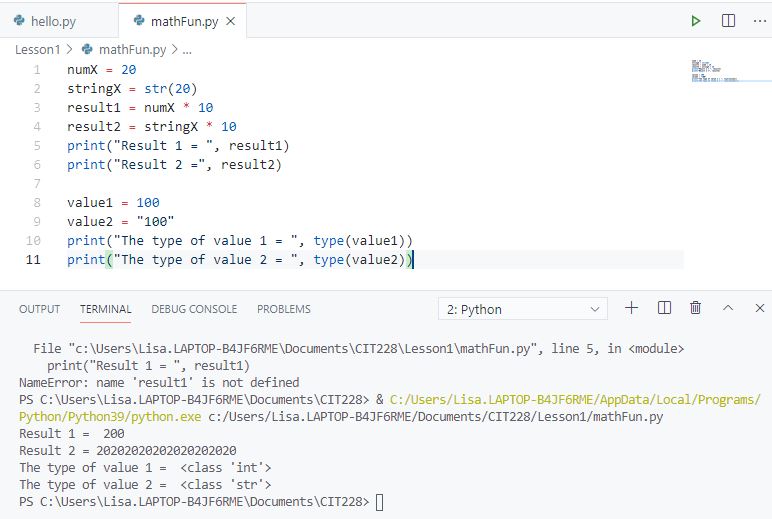Select the TERMINAL panel tab
Screen dimensions: 772x519
click(x=105, y=309)
